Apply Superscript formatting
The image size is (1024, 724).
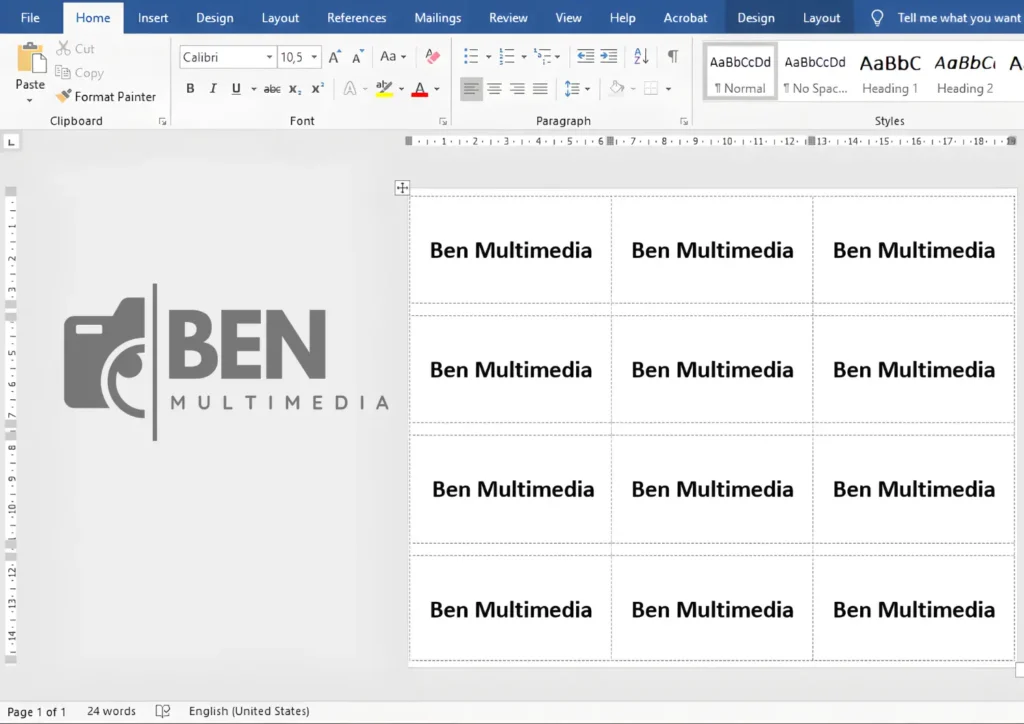(317, 89)
